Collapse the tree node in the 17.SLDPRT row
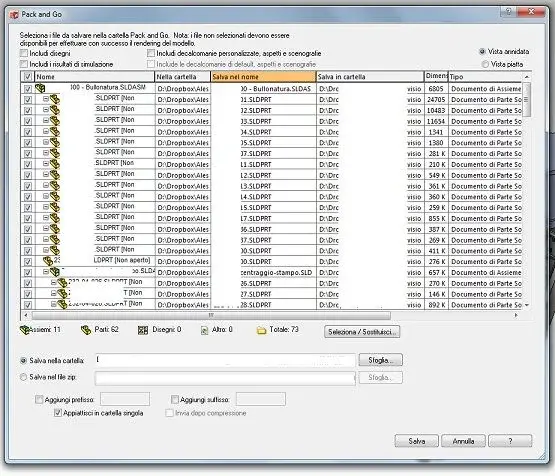555x476 pixels. click(x=46, y=218)
